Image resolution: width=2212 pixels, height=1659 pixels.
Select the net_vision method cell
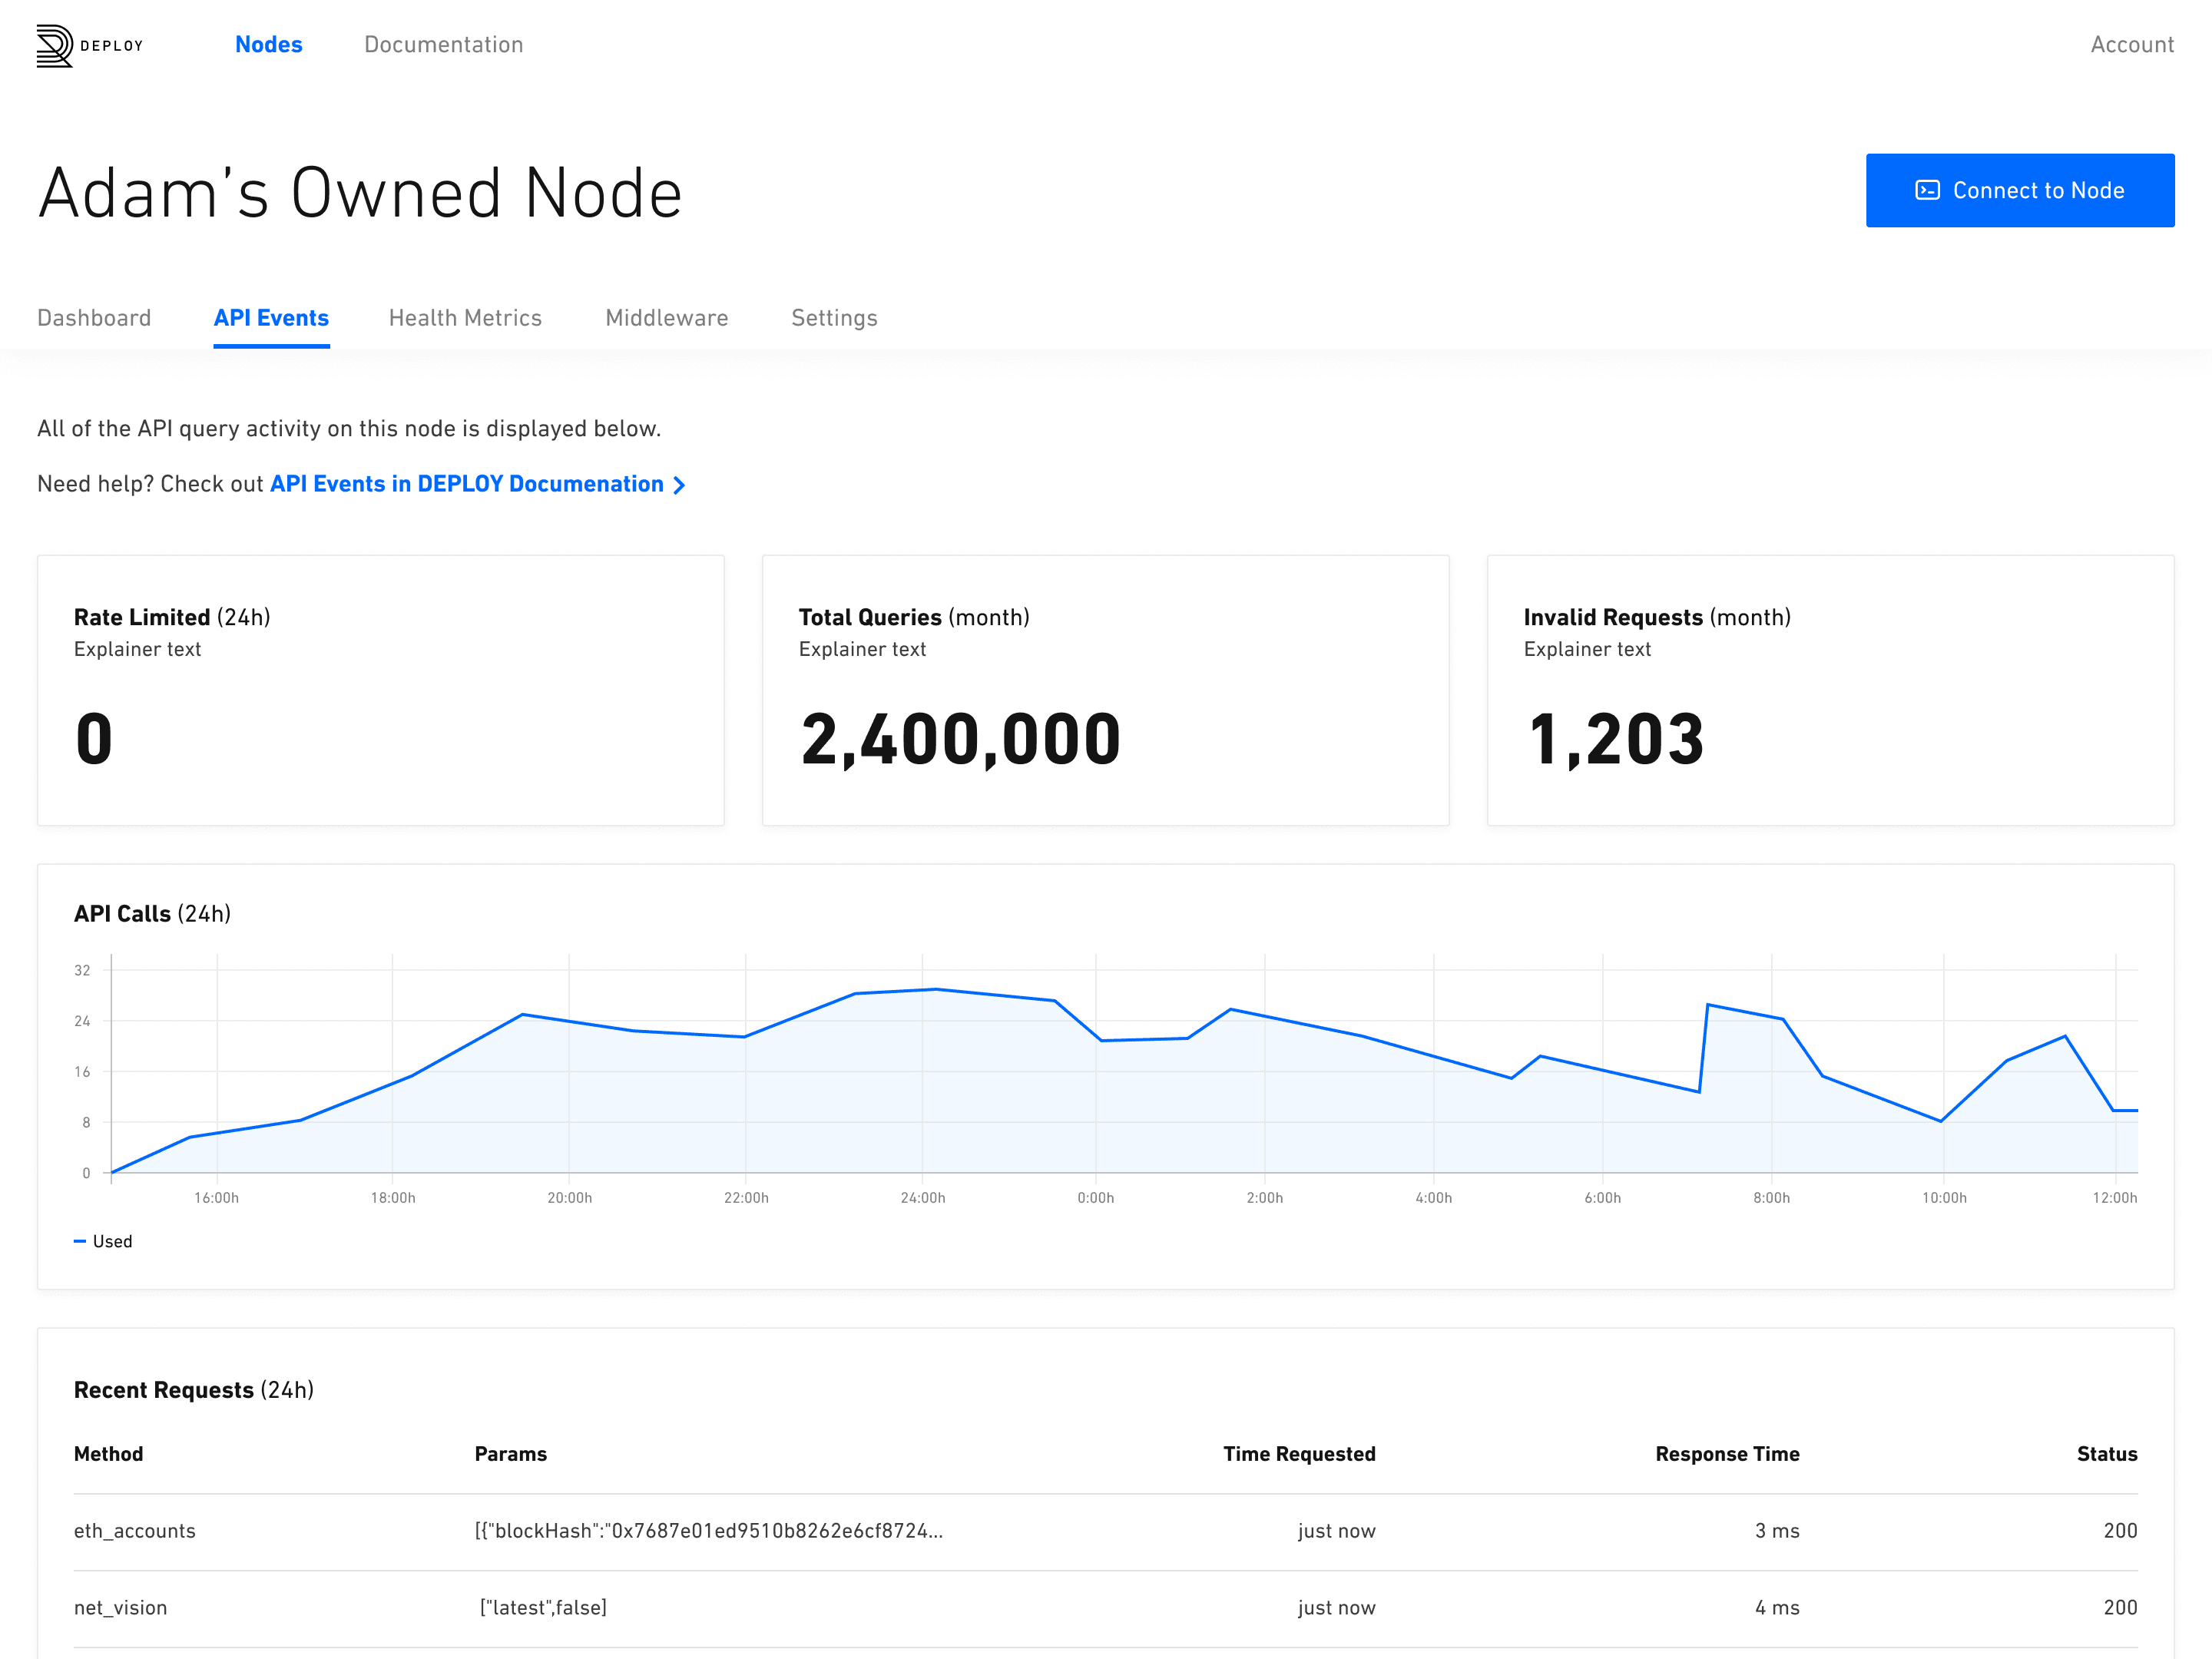point(120,1608)
